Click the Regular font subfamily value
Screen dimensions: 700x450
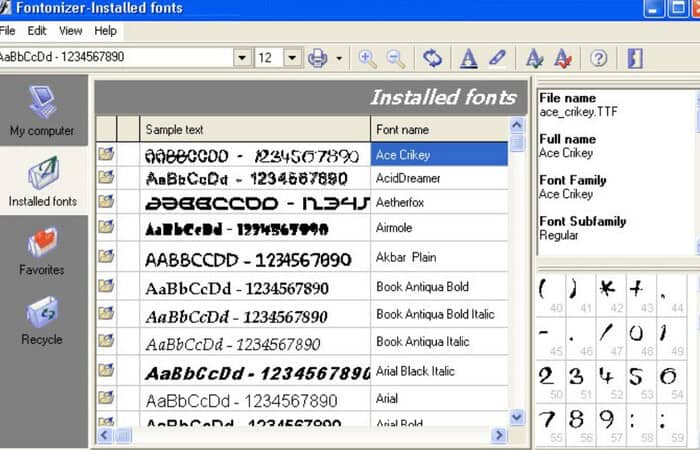[x=559, y=235]
